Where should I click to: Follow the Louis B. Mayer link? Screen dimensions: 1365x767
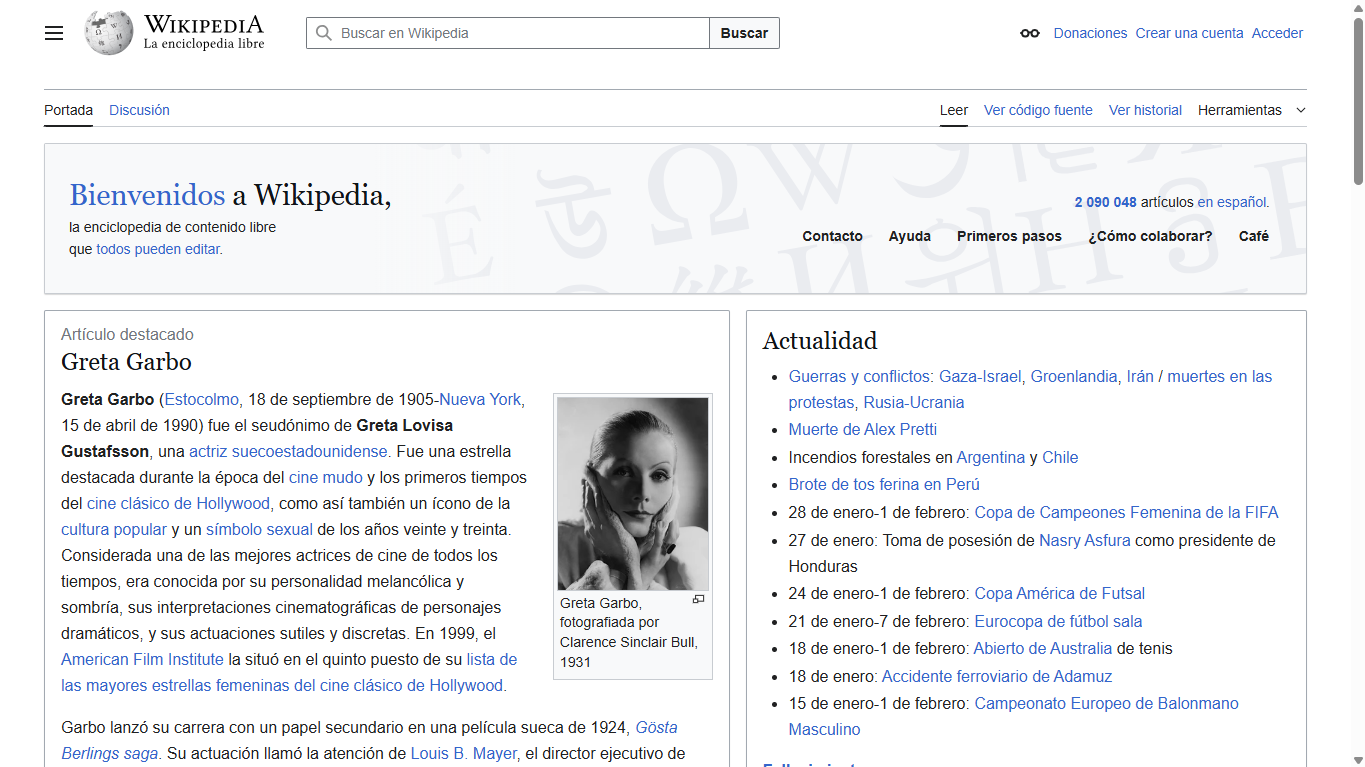tap(464, 753)
